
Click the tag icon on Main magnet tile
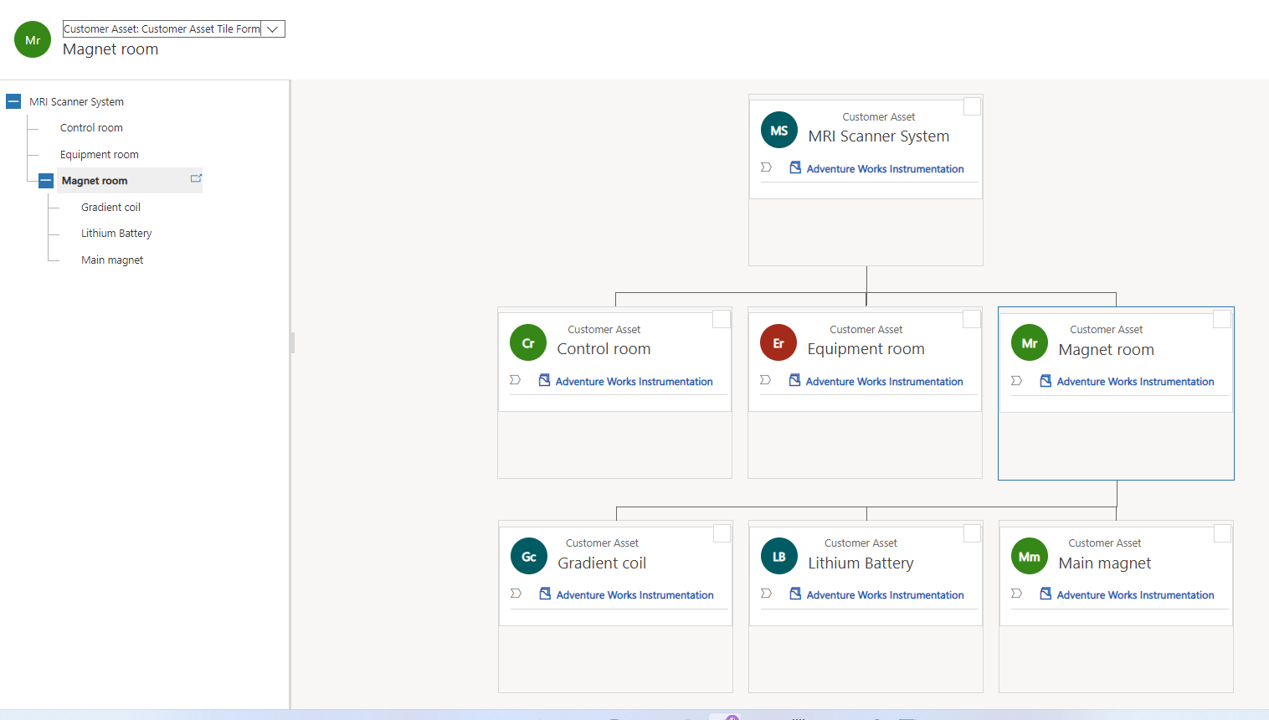(x=1016, y=593)
